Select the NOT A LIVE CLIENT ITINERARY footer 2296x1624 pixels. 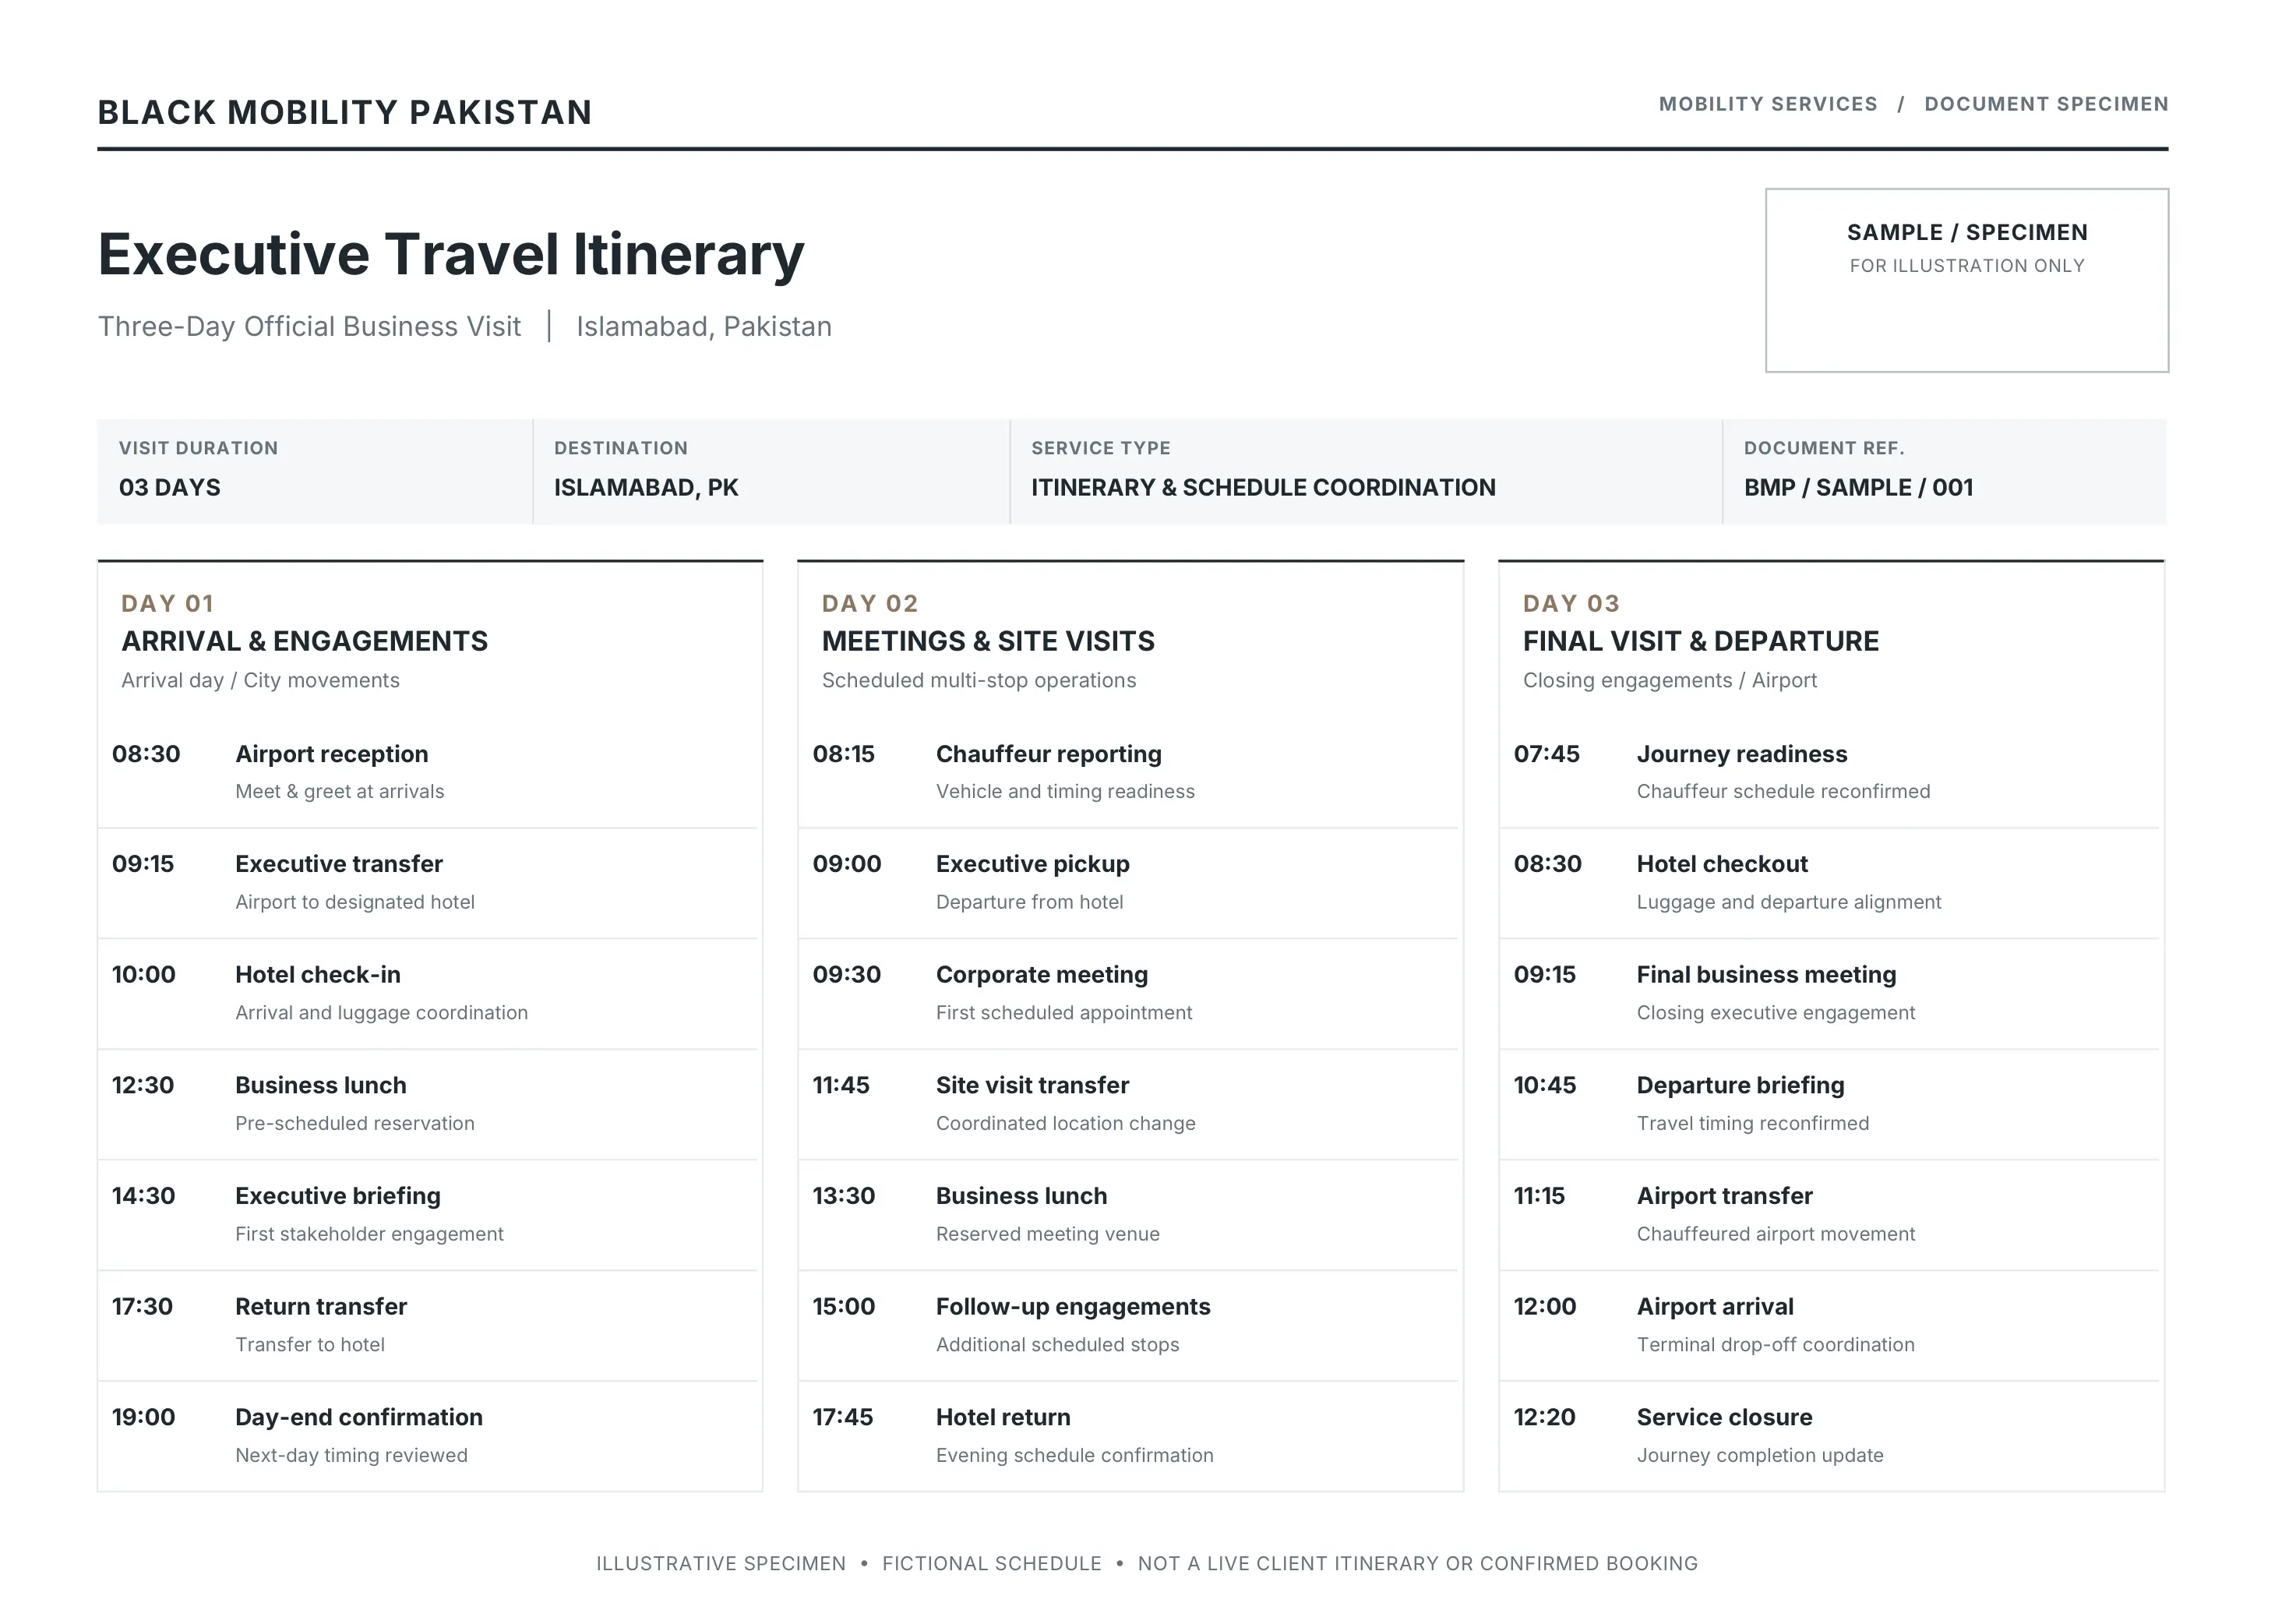[1417, 1563]
